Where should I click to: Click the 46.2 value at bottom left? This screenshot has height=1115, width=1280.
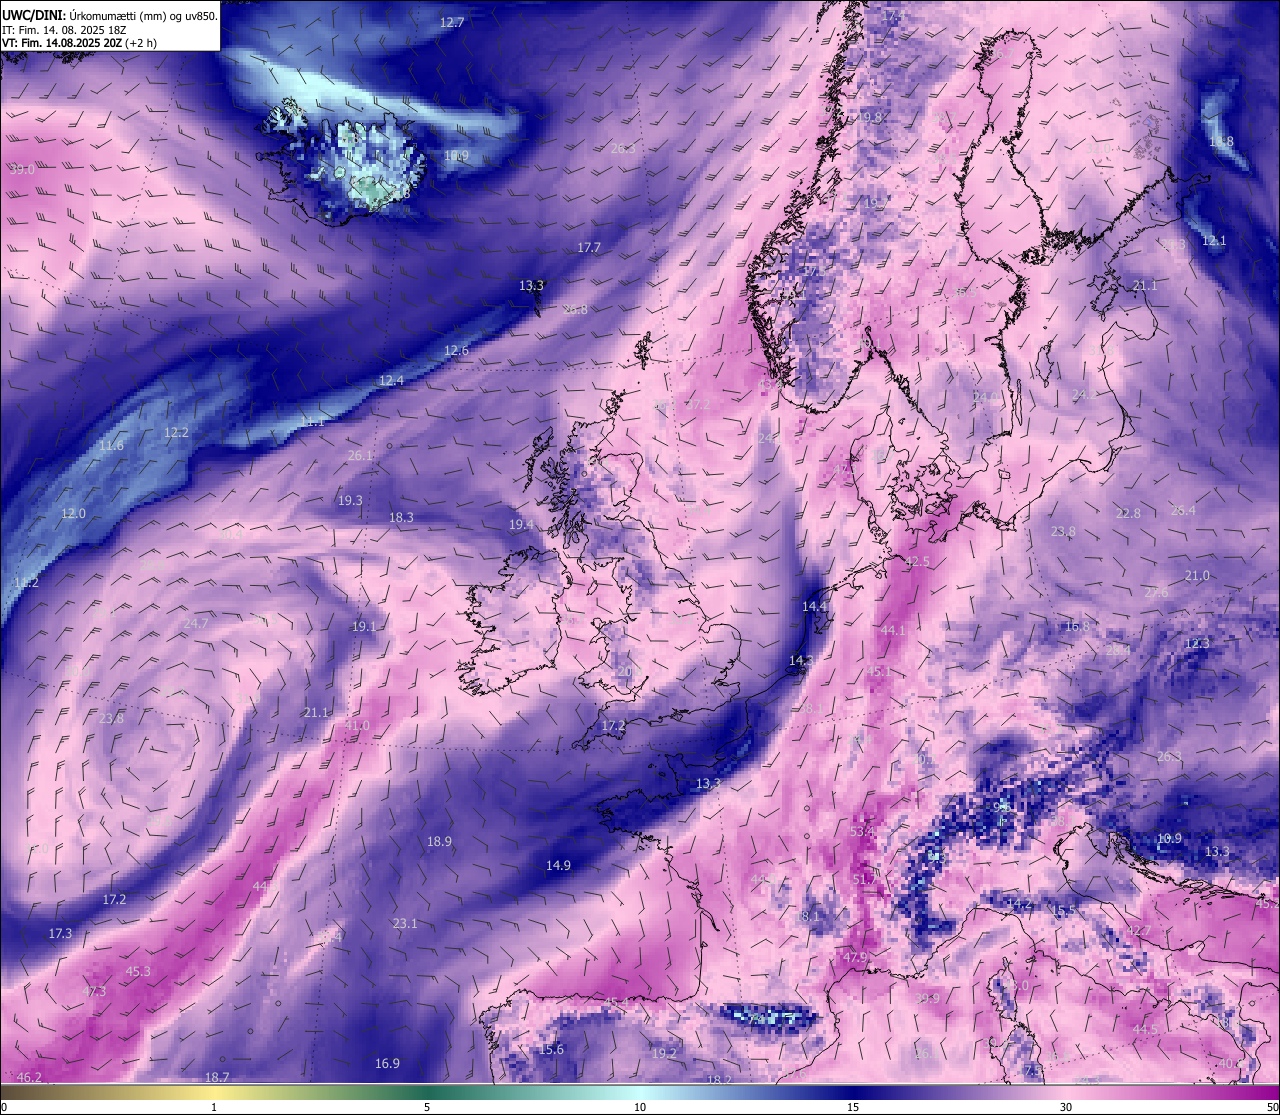[x=30, y=1077]
